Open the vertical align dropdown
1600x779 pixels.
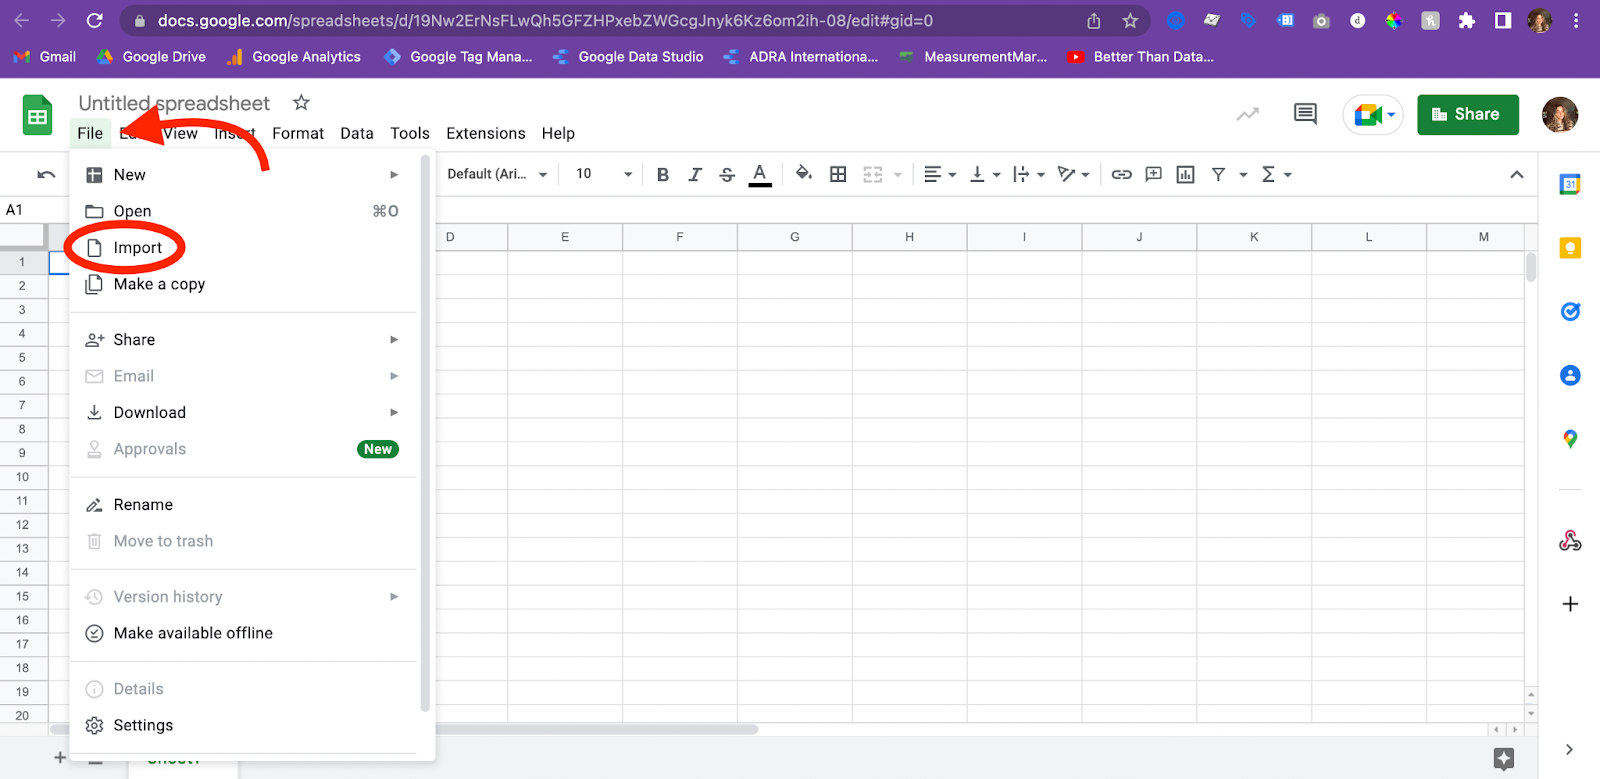985,174
